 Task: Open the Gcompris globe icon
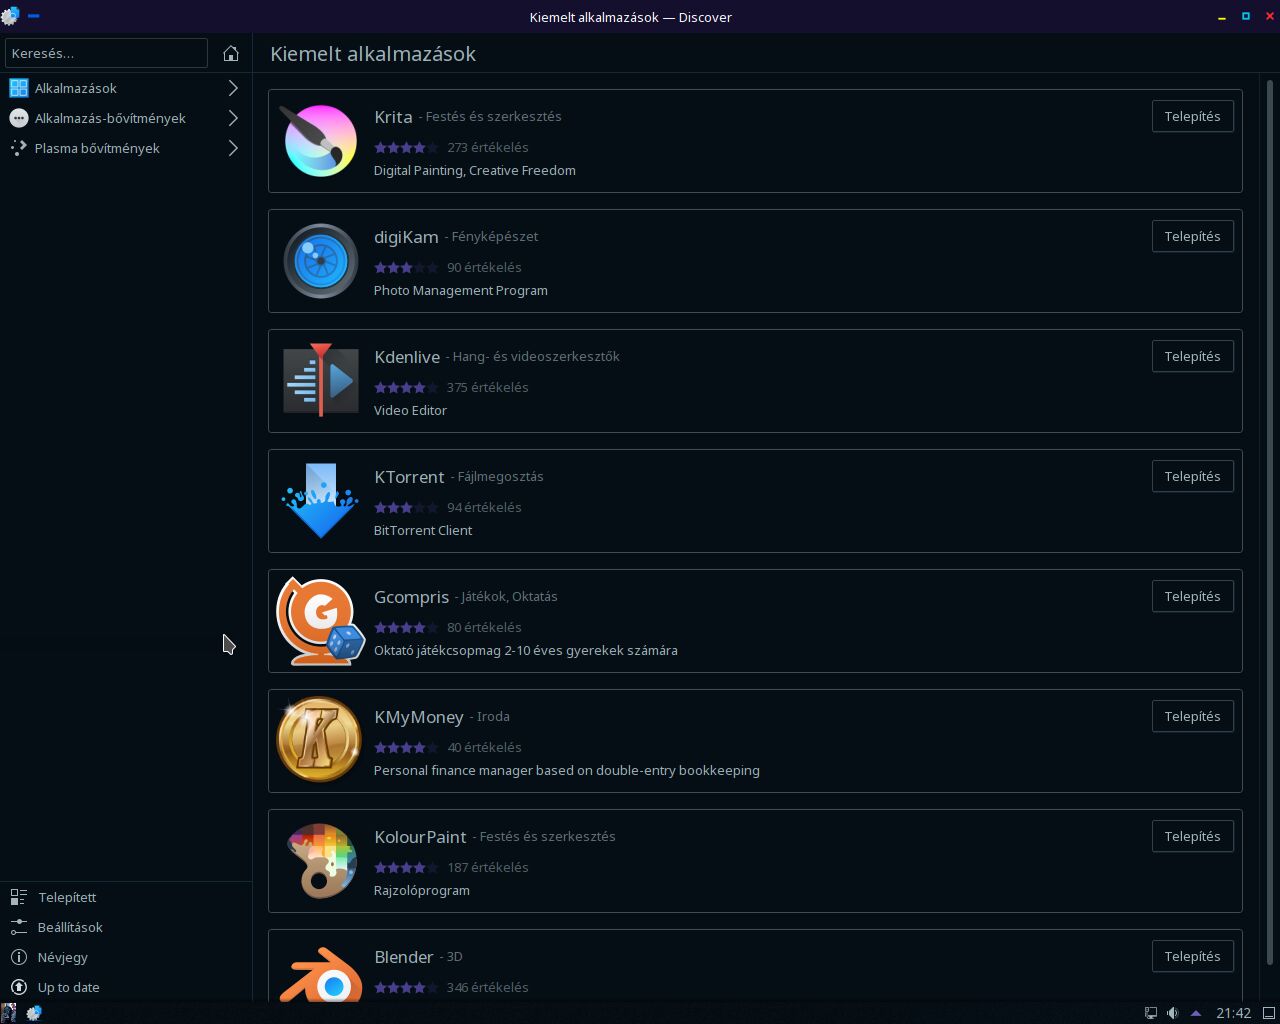[x=320, y=621]
